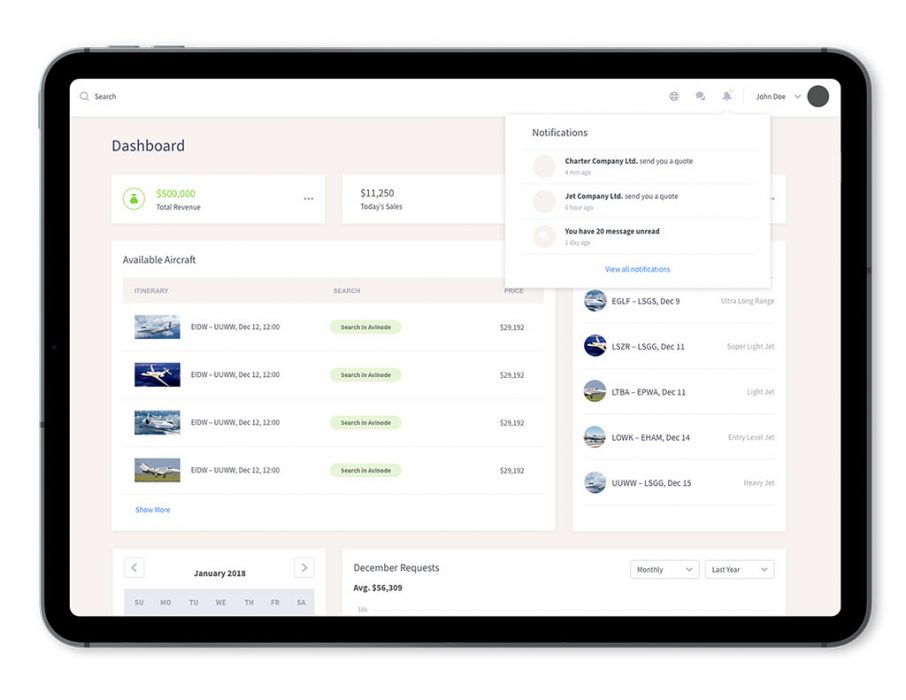Click the EGLF – LSGS aircraft round icon
The image size is (906, 700).
595,301
